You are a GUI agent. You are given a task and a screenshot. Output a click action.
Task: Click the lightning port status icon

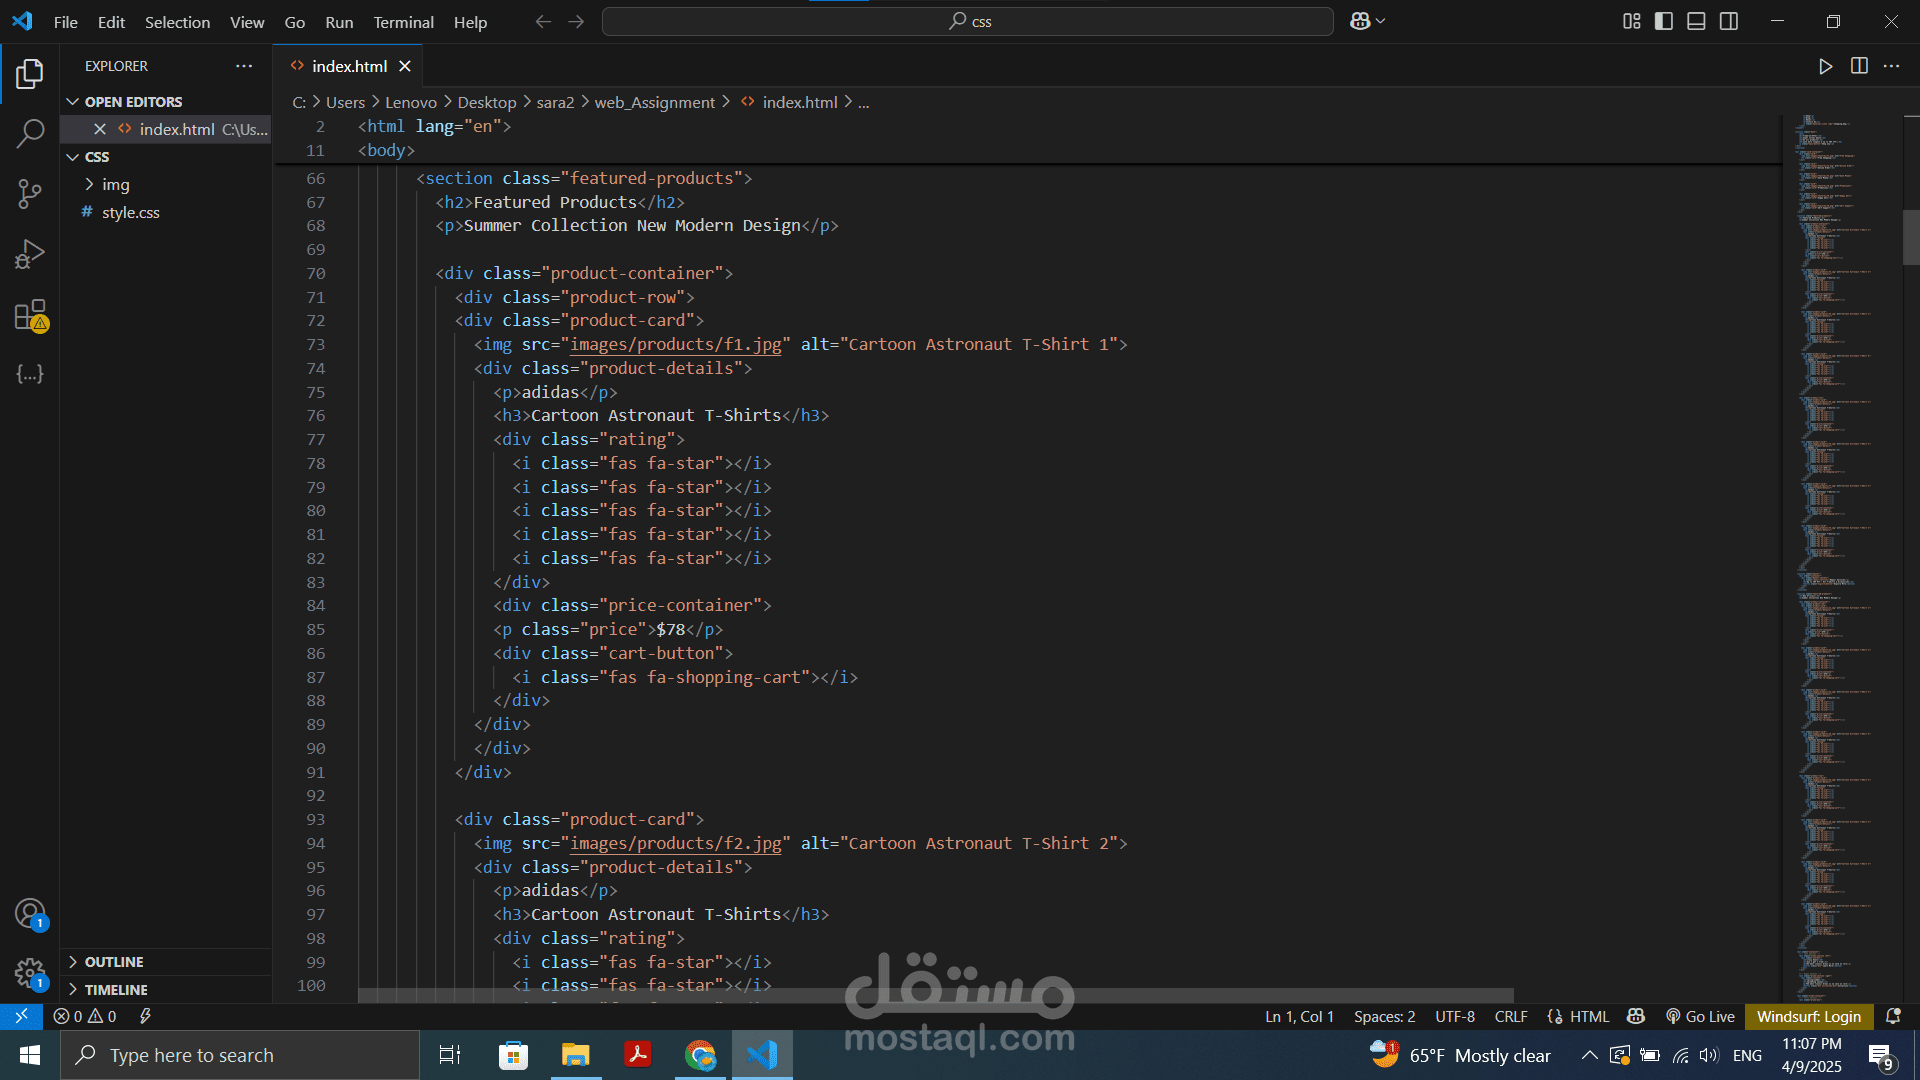click(145, 1016)
